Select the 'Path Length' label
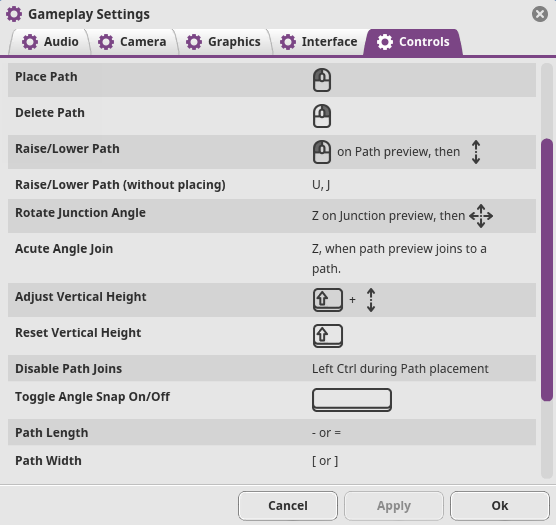 [51, 432]
